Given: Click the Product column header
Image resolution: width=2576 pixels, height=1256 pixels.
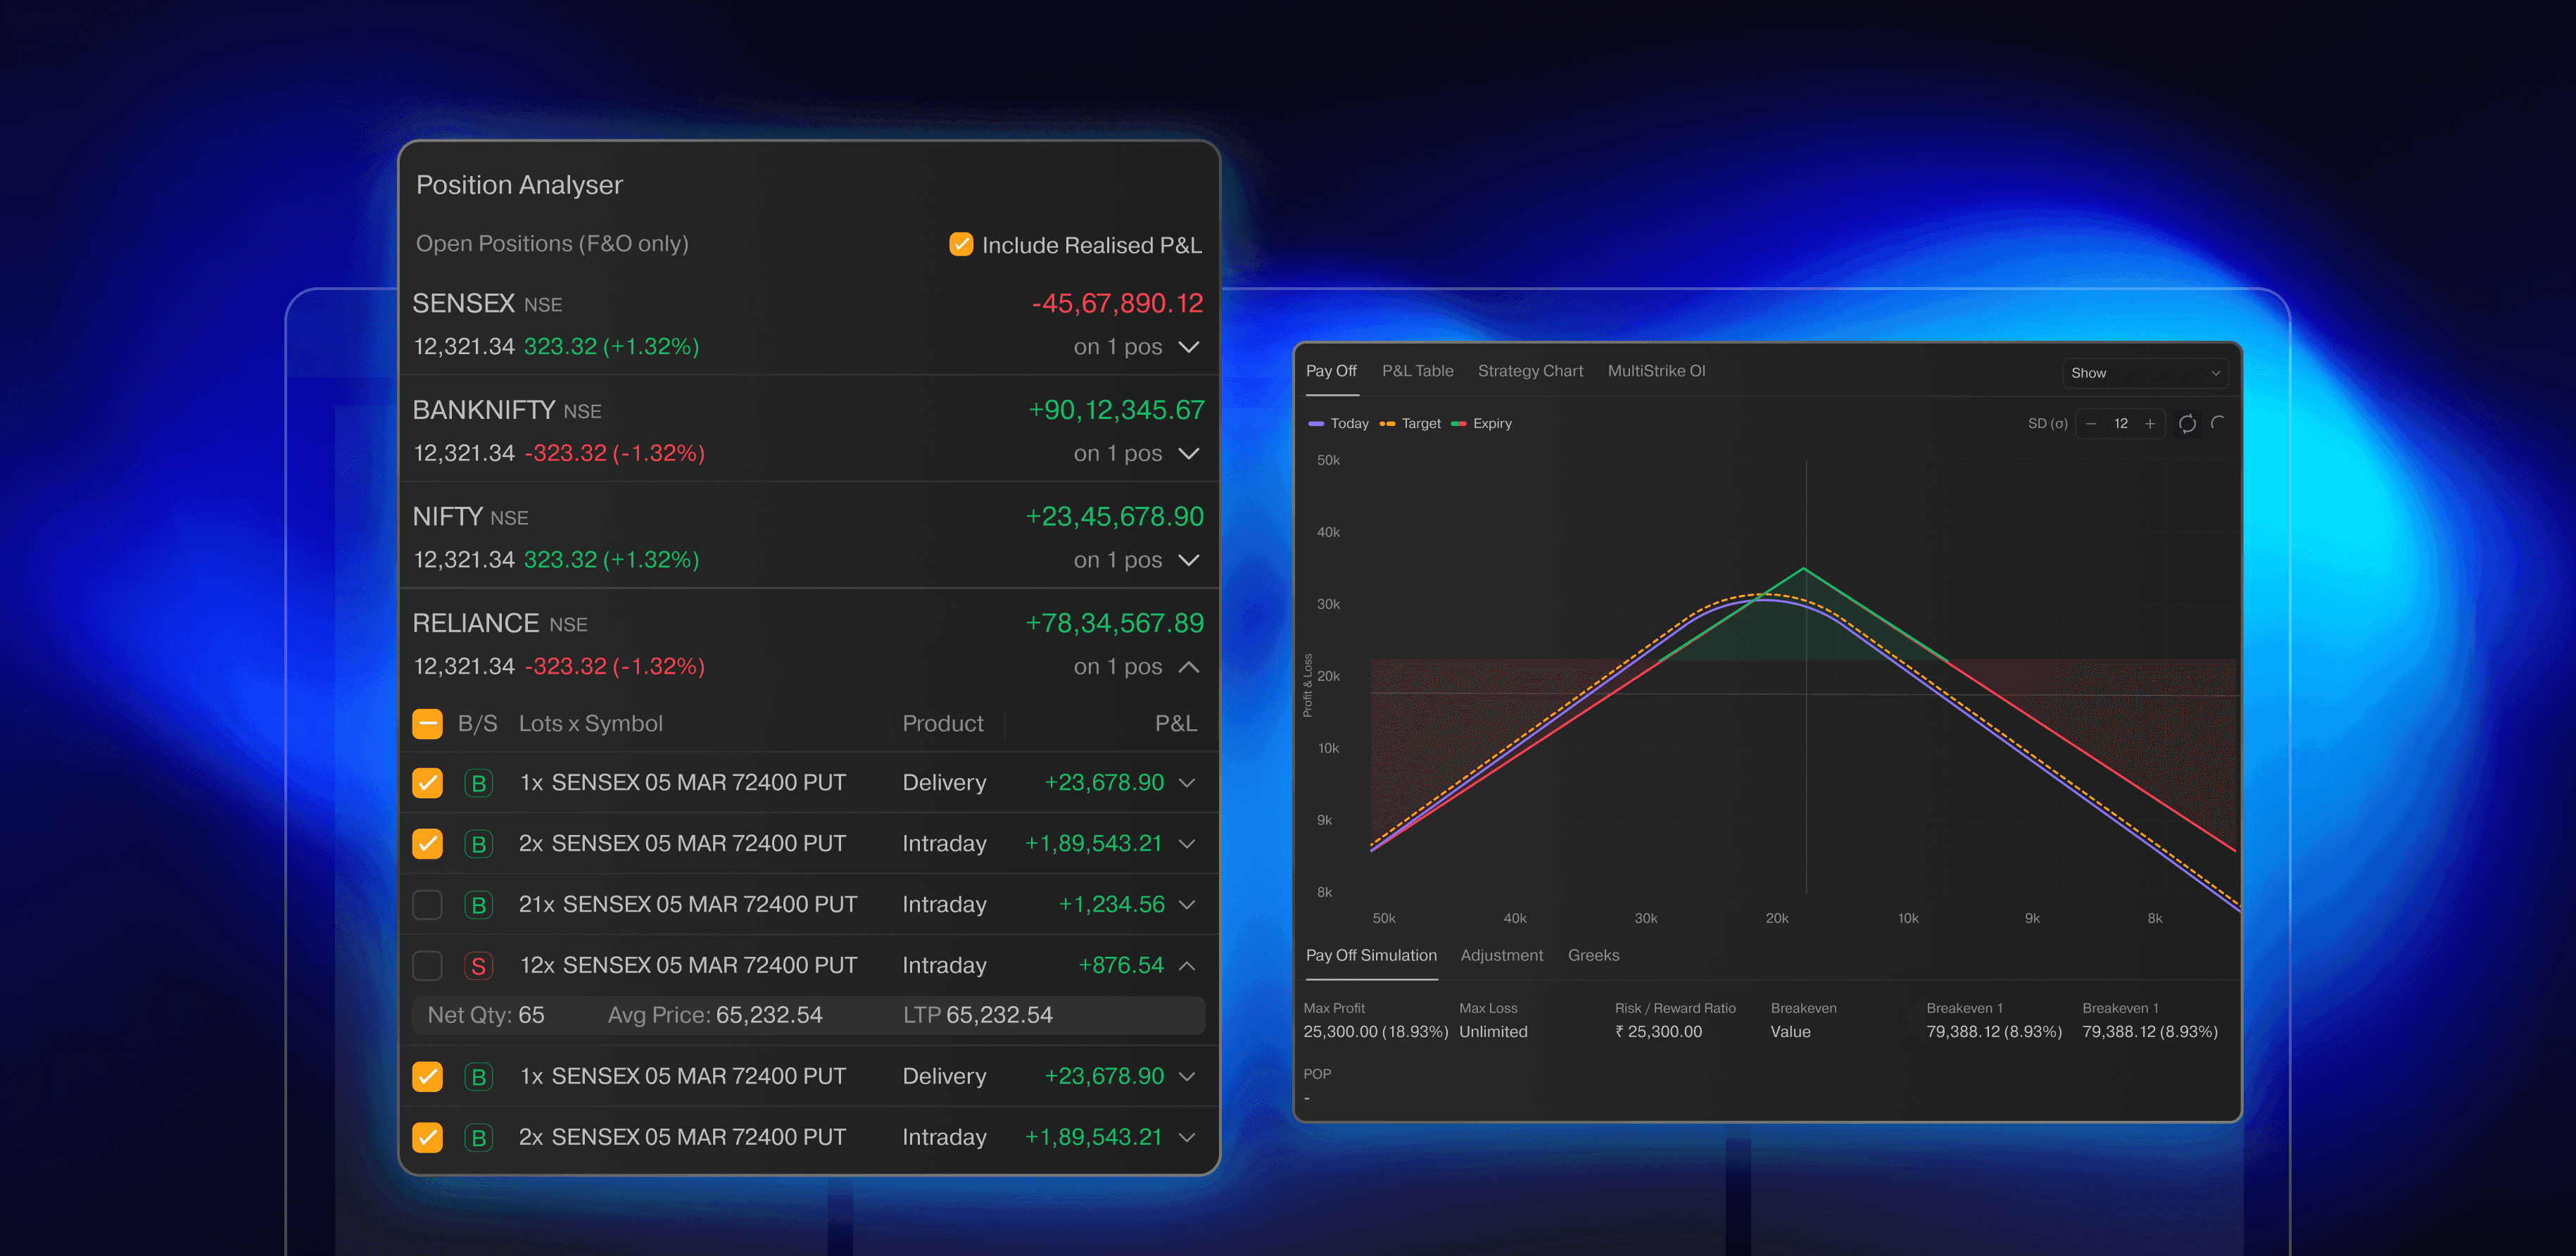Looking at the screenshot, I should click(x=942, y=724).
